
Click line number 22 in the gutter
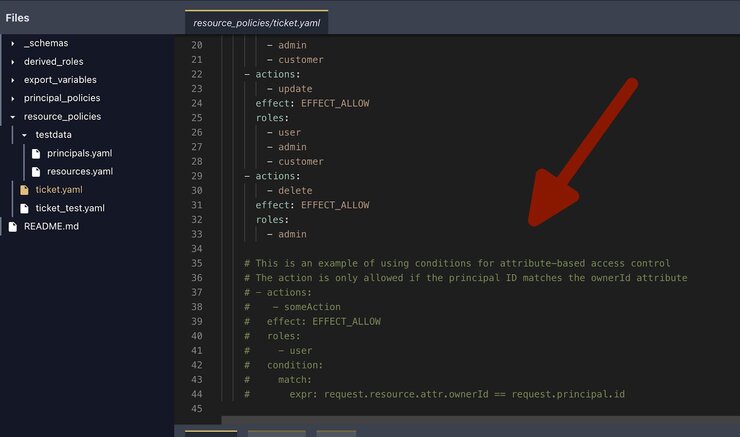(x=197, y=75)
